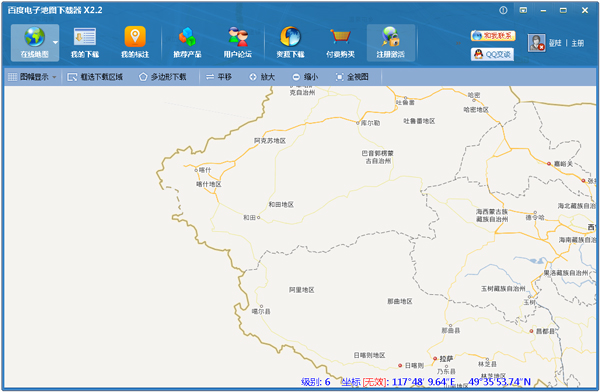Open the 在线地图 globe icon

coord(34,37)
